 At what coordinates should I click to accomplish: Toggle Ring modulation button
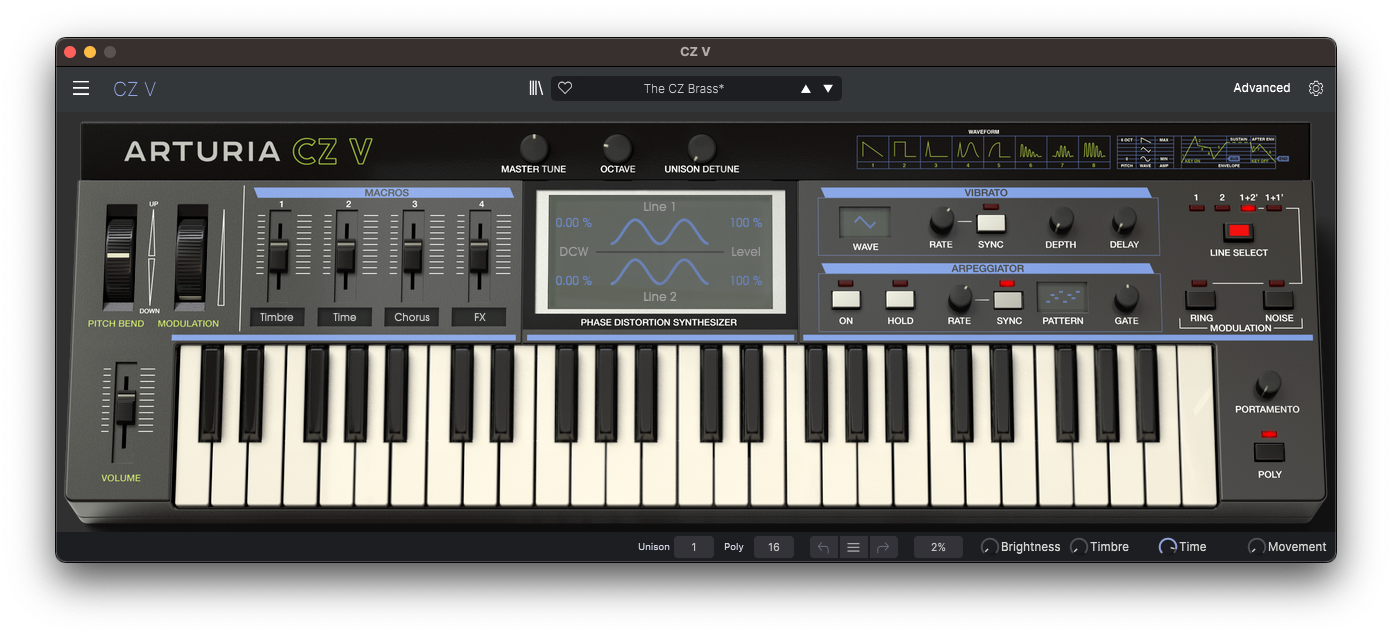(x=1201, y=299)
